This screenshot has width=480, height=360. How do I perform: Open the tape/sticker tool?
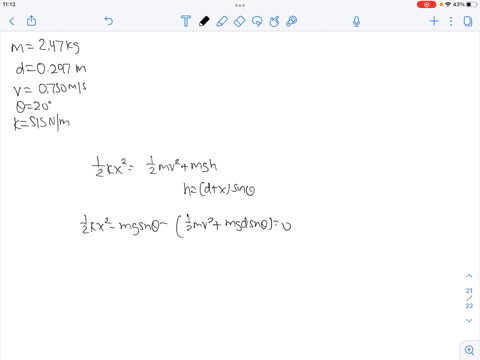pyautogui.click(x=292, y=21)
